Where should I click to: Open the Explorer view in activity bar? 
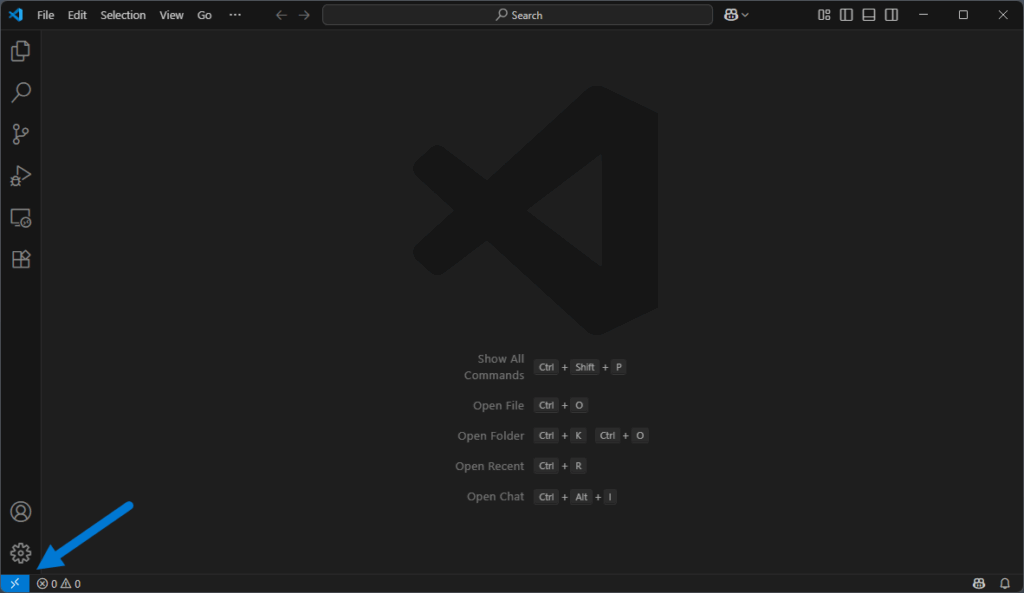click(20, 51)
